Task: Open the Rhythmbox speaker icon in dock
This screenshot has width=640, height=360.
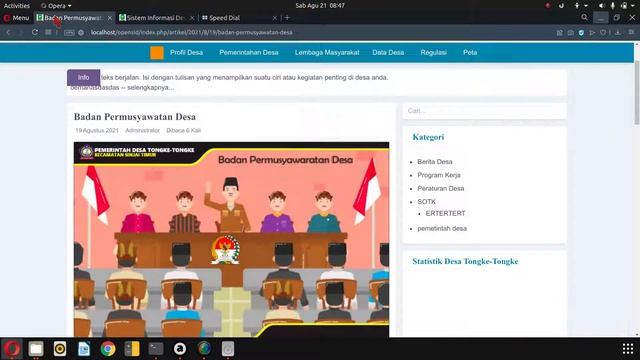Action: tap(60, 349)
